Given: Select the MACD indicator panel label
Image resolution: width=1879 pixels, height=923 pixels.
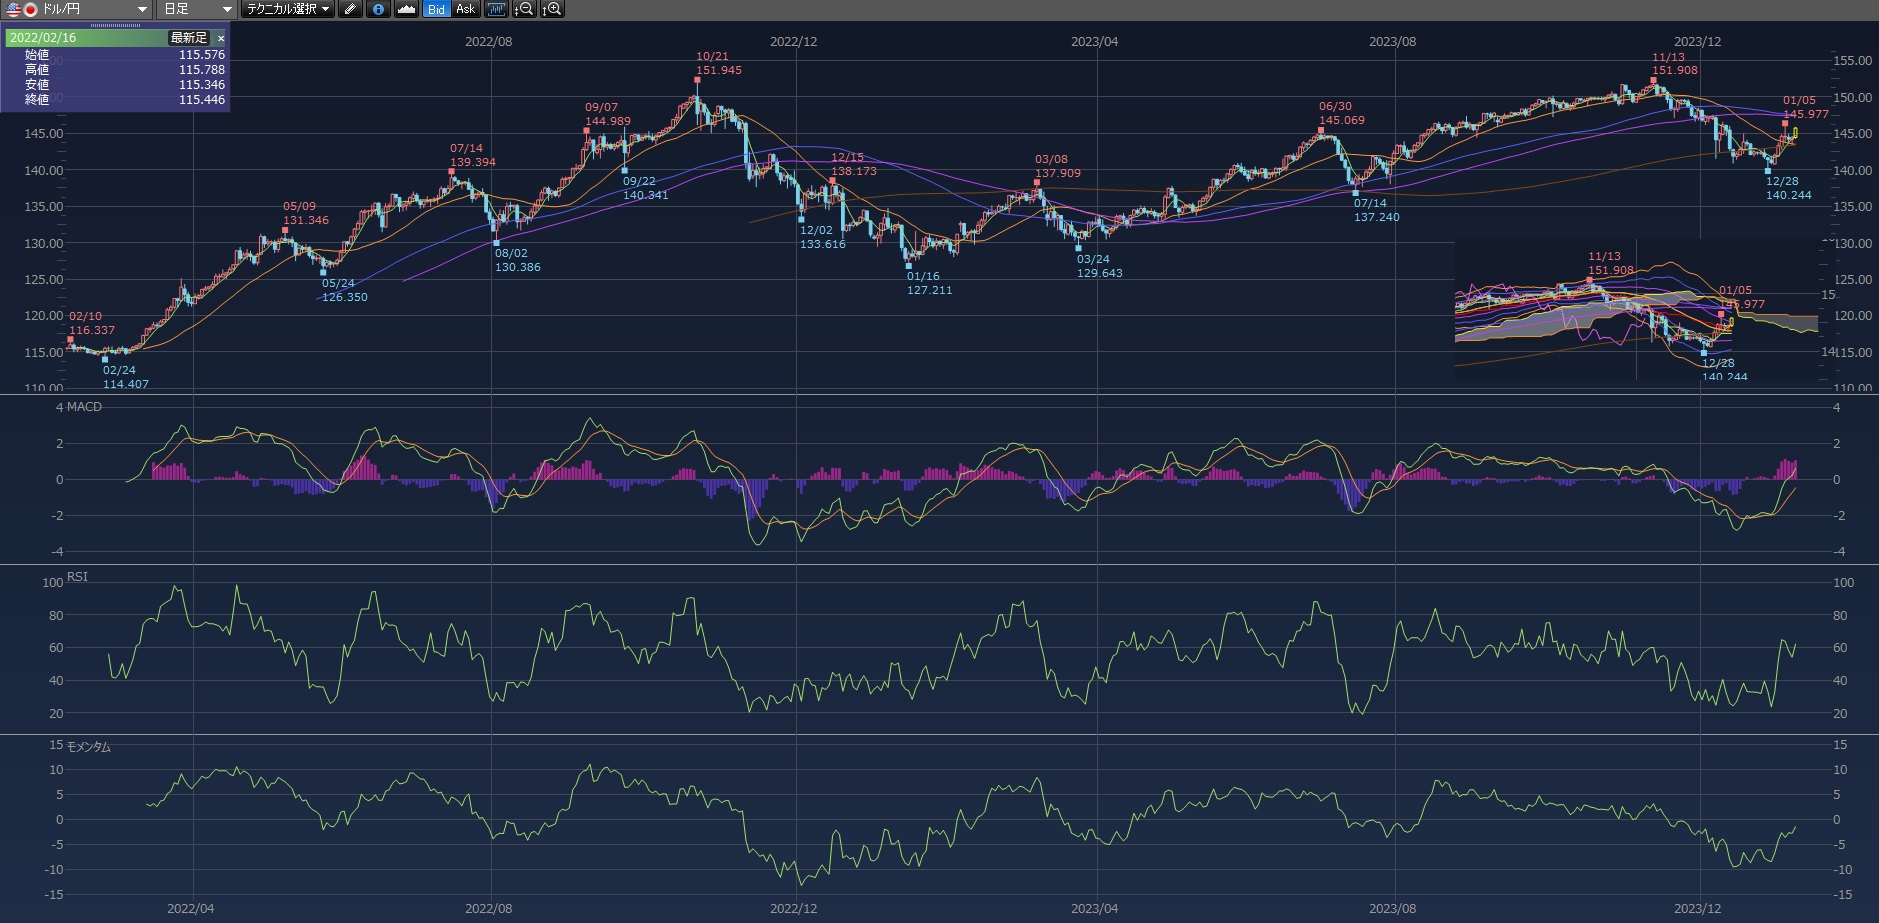Looking at the screenshot, I should (84, 407).
